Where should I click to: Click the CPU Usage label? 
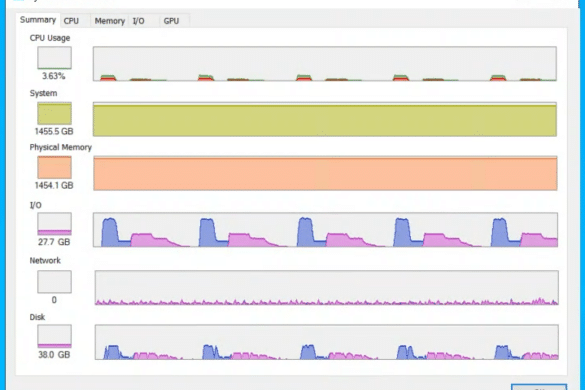pos(50,38)
